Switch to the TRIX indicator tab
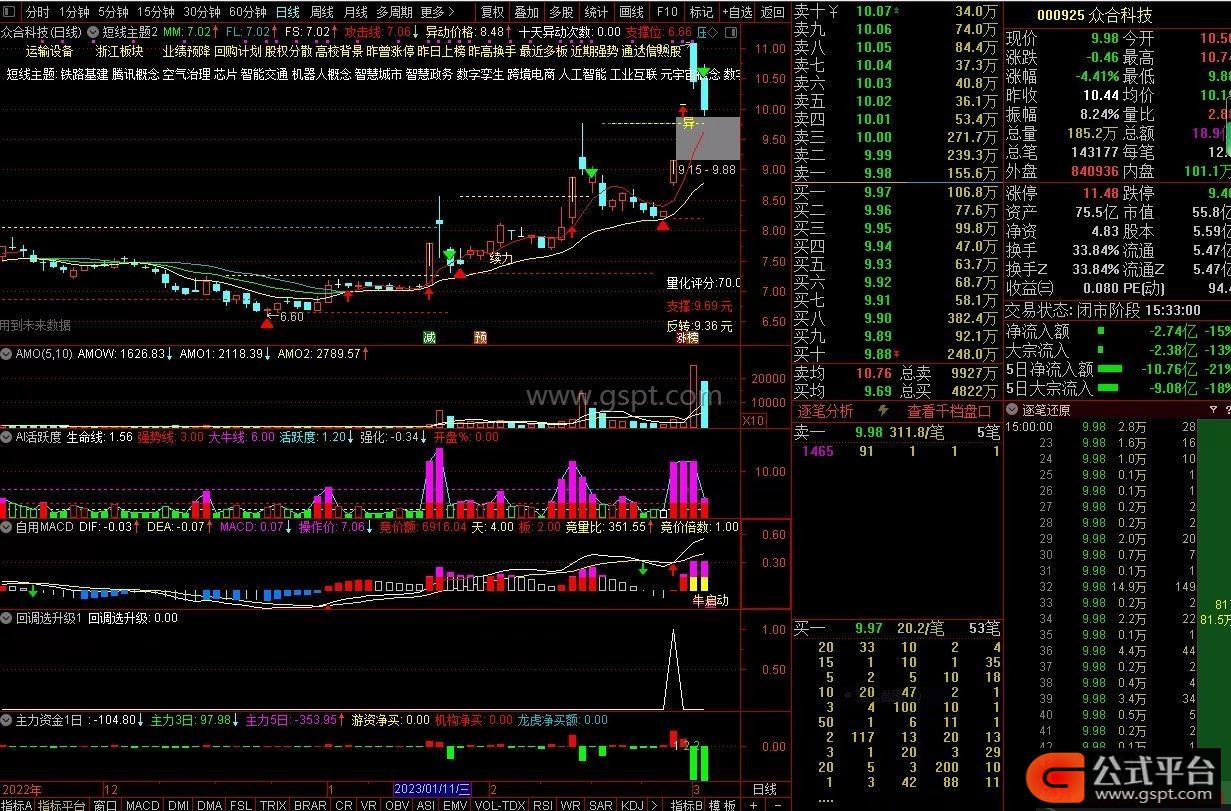 273,804
